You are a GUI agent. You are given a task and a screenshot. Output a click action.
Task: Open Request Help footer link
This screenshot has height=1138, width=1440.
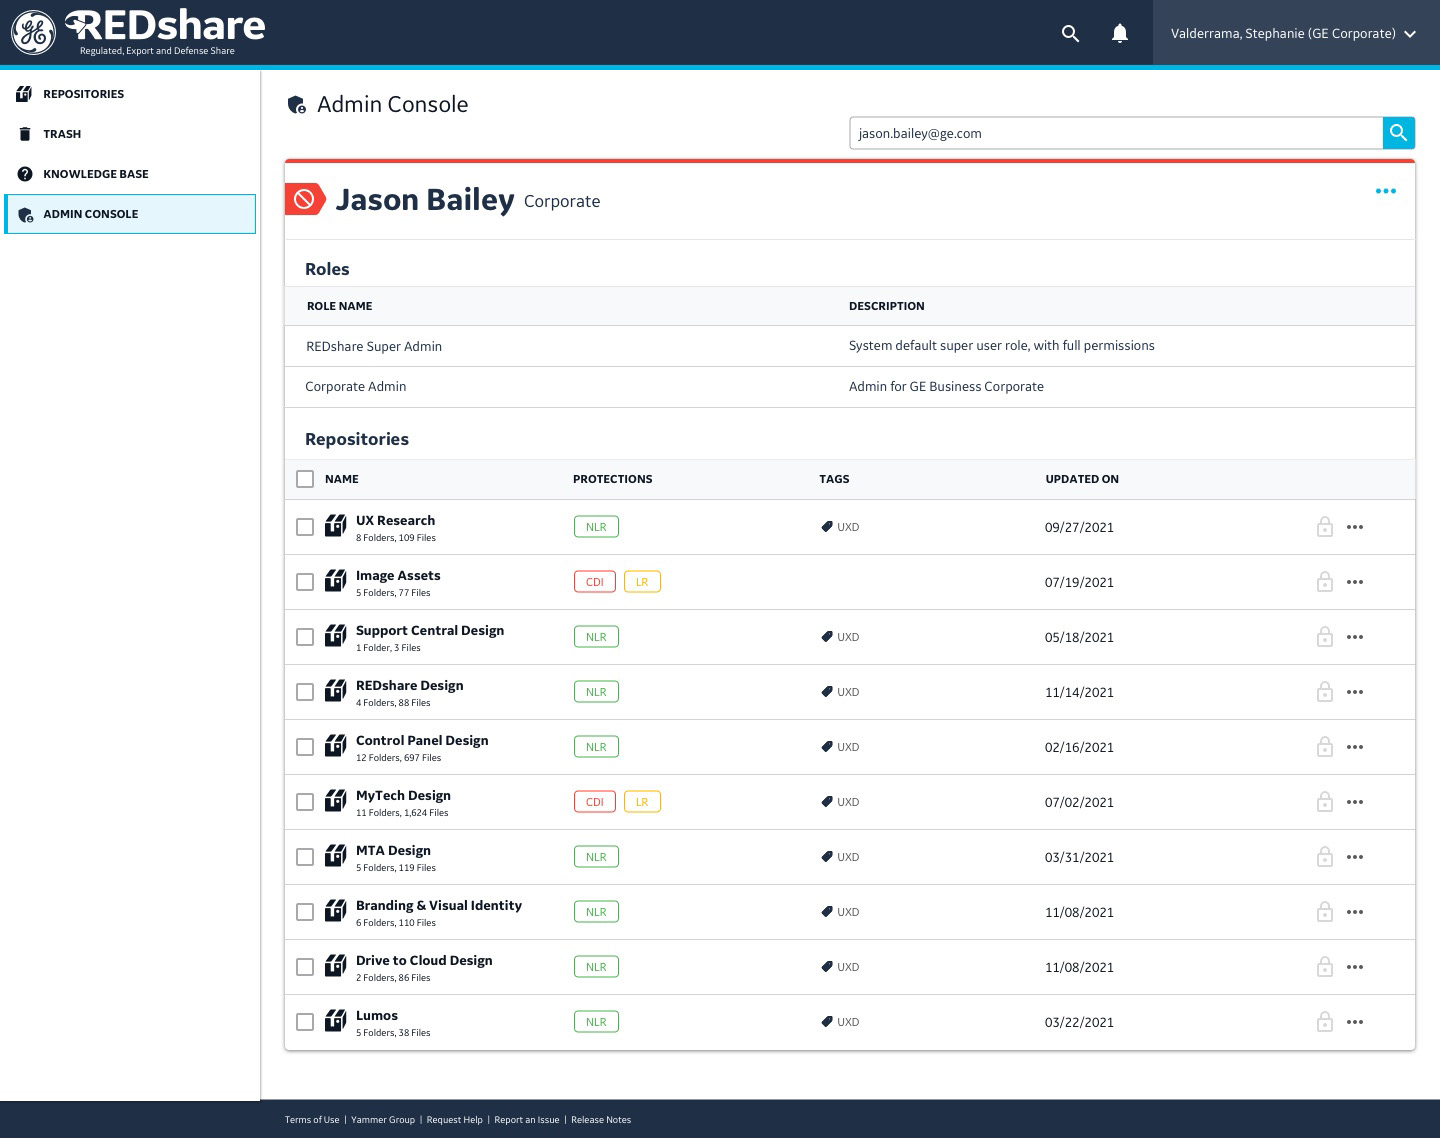454,1120
